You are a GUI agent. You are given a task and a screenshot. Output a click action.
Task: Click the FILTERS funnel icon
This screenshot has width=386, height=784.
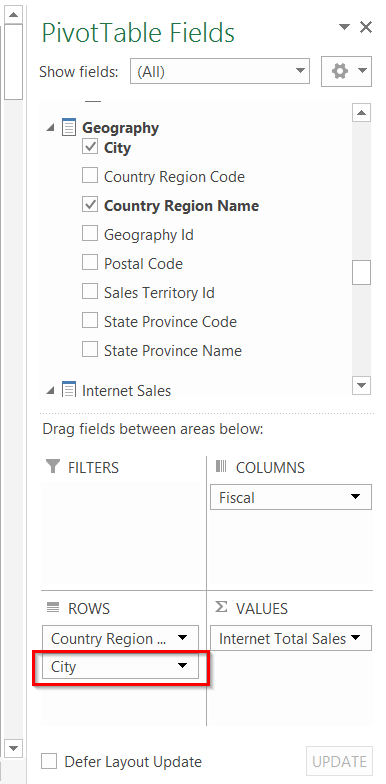52,466
